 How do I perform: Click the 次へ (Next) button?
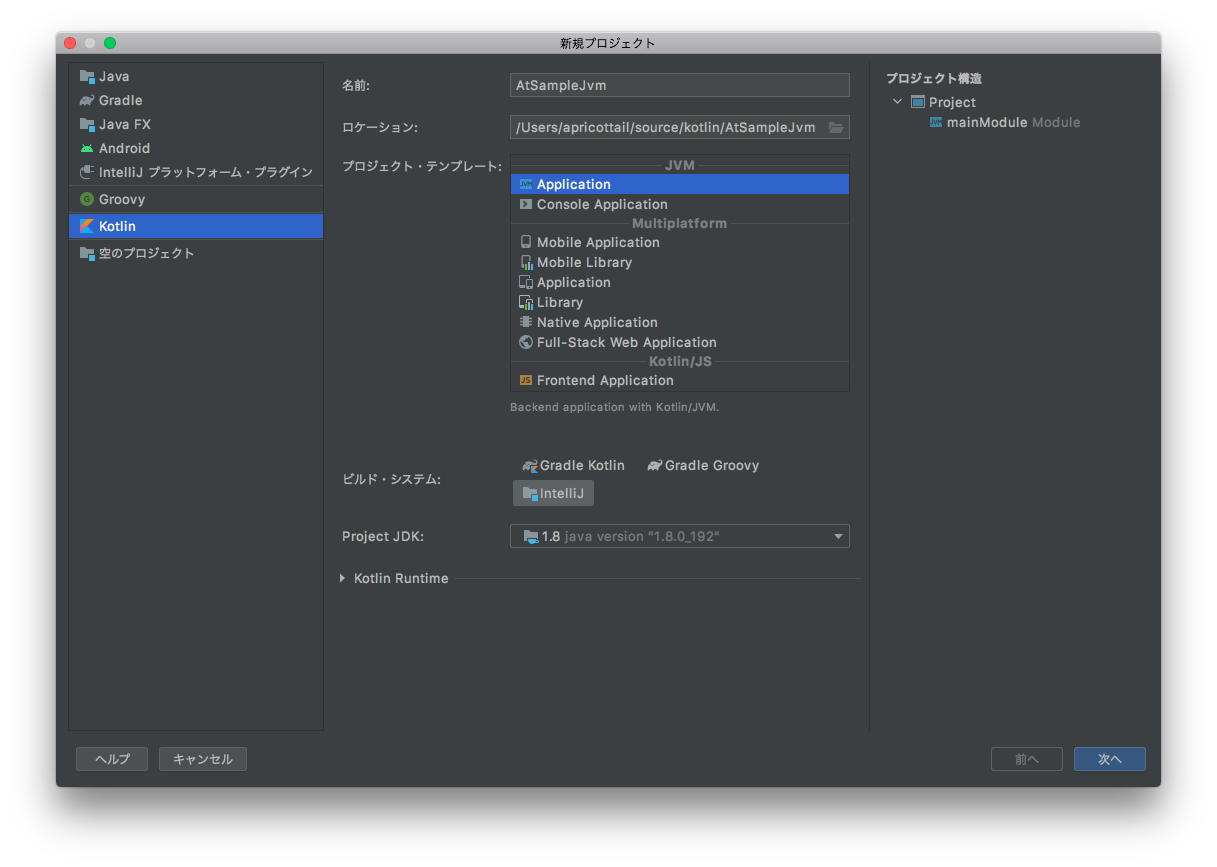pyautogui.click(x=1109, y=759)
